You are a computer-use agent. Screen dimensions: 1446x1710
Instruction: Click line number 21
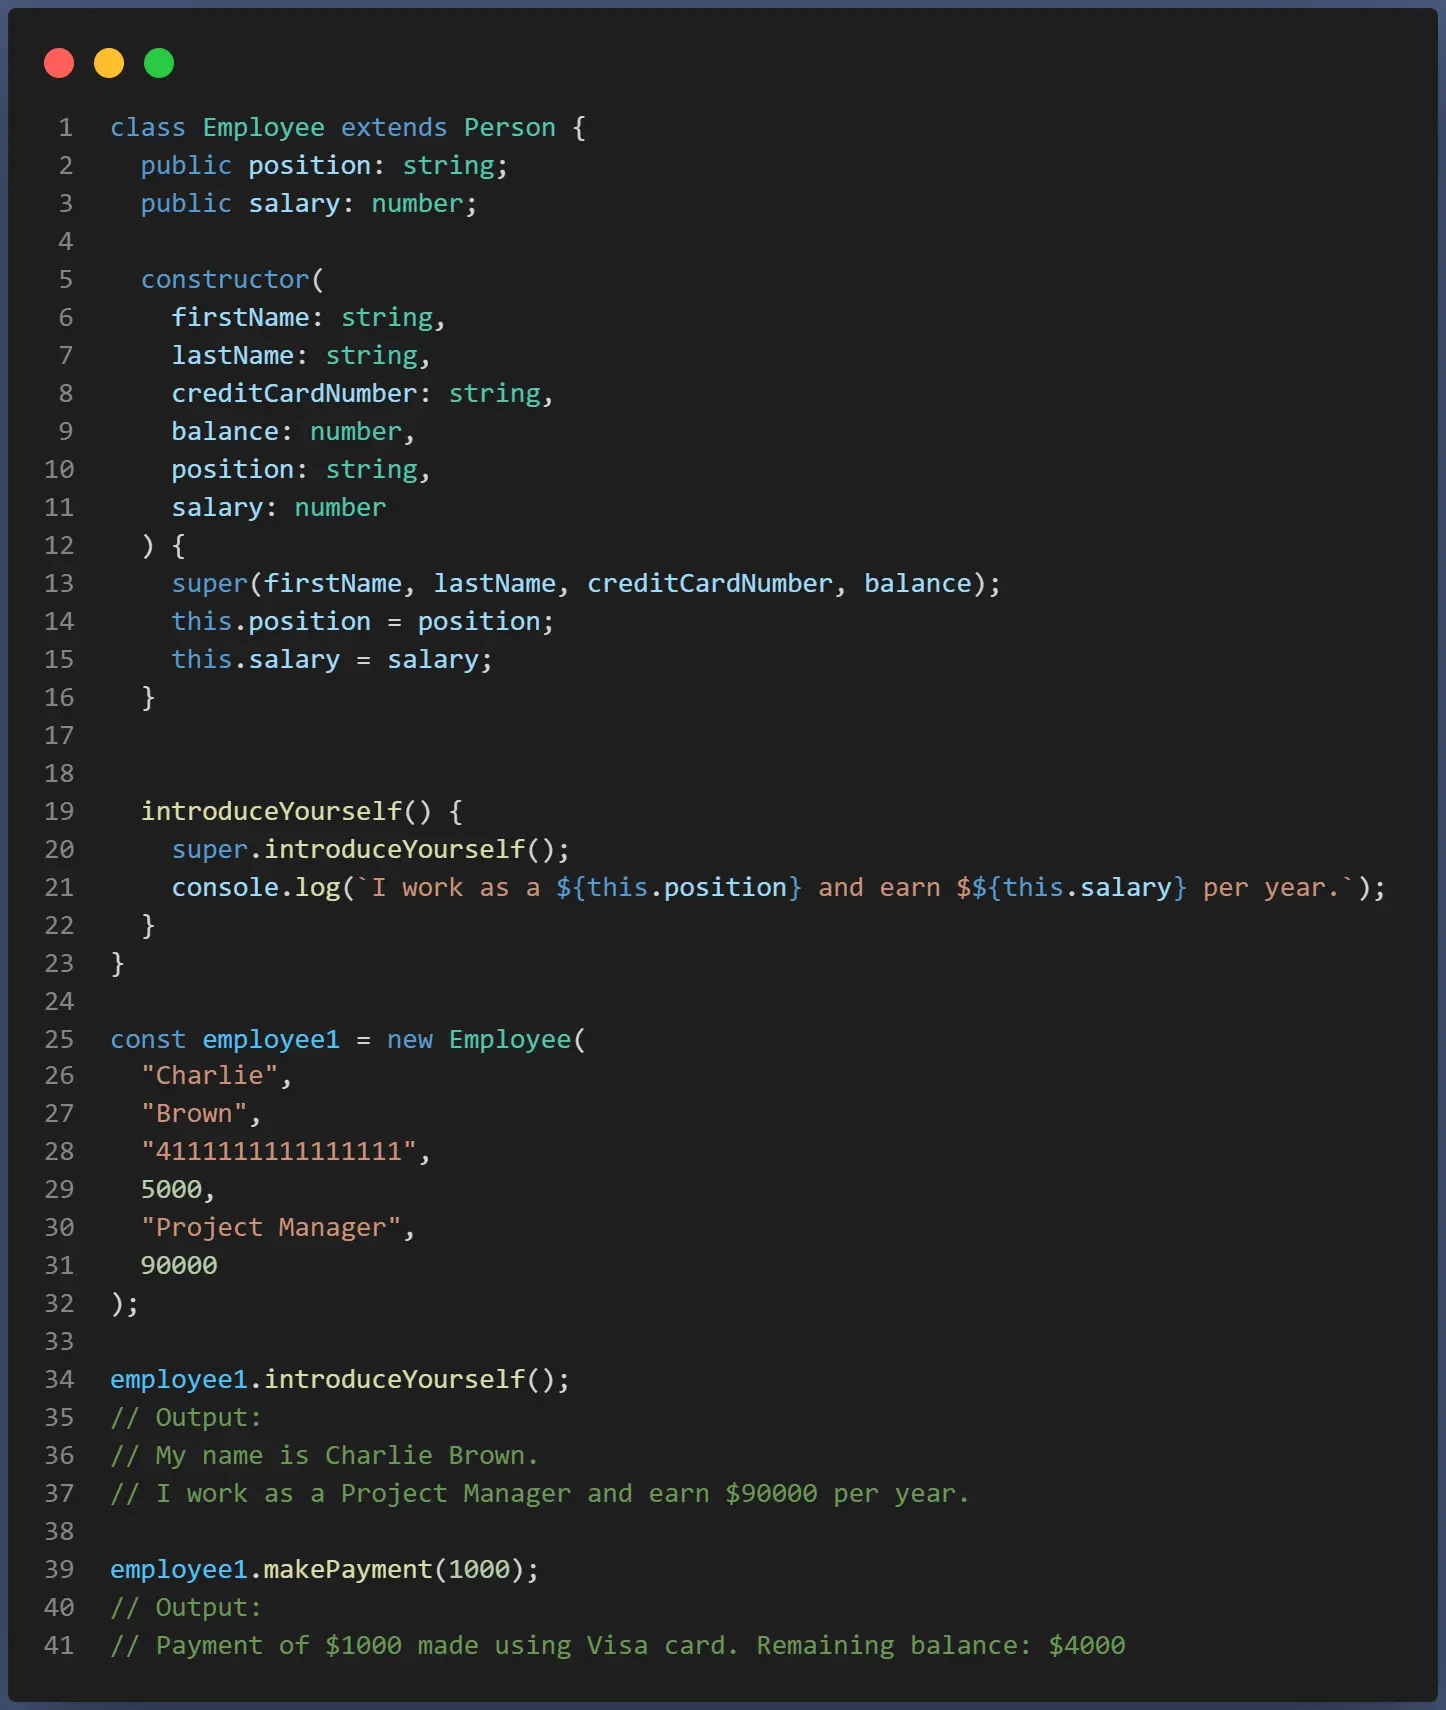coord(59,888)
